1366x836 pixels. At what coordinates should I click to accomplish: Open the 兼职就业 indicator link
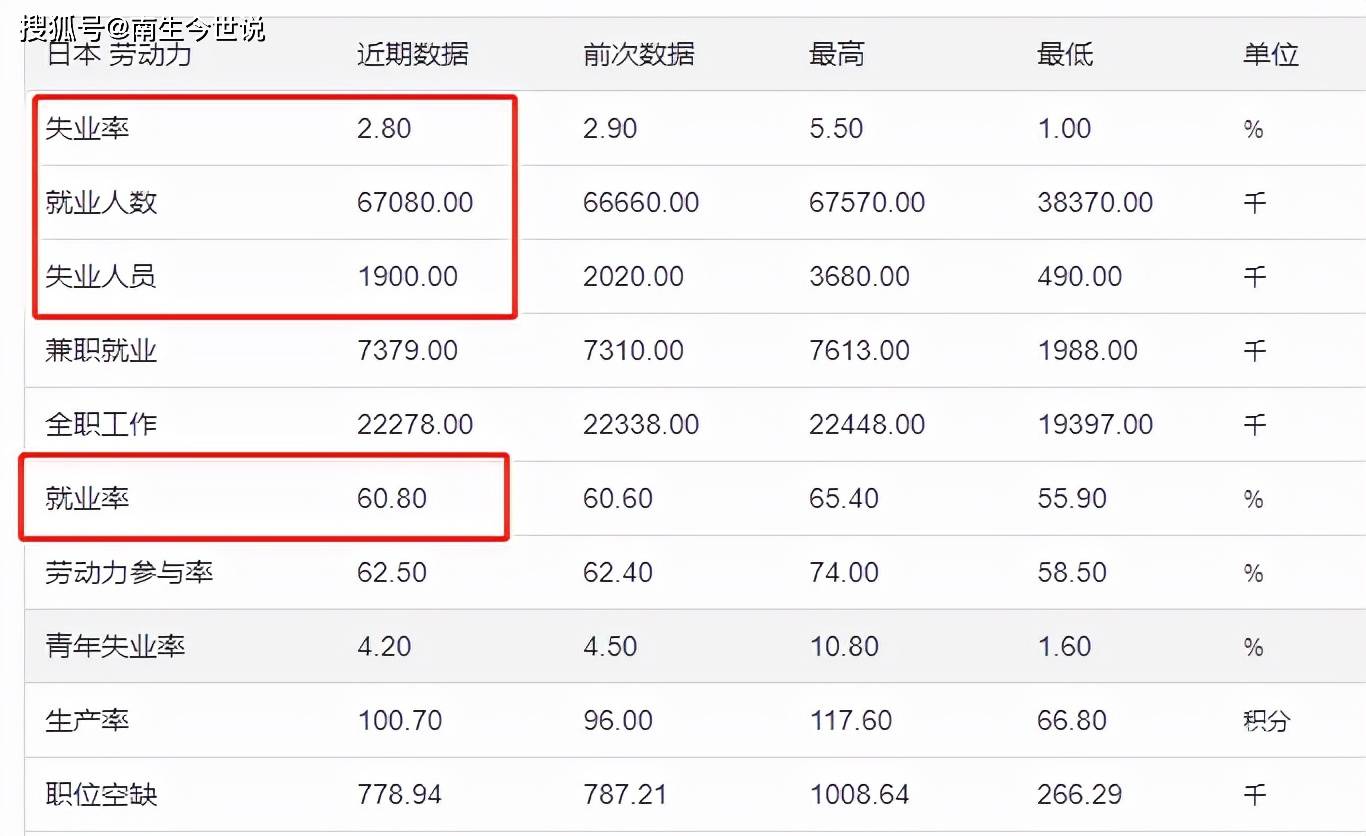click(x=101, y=351)
